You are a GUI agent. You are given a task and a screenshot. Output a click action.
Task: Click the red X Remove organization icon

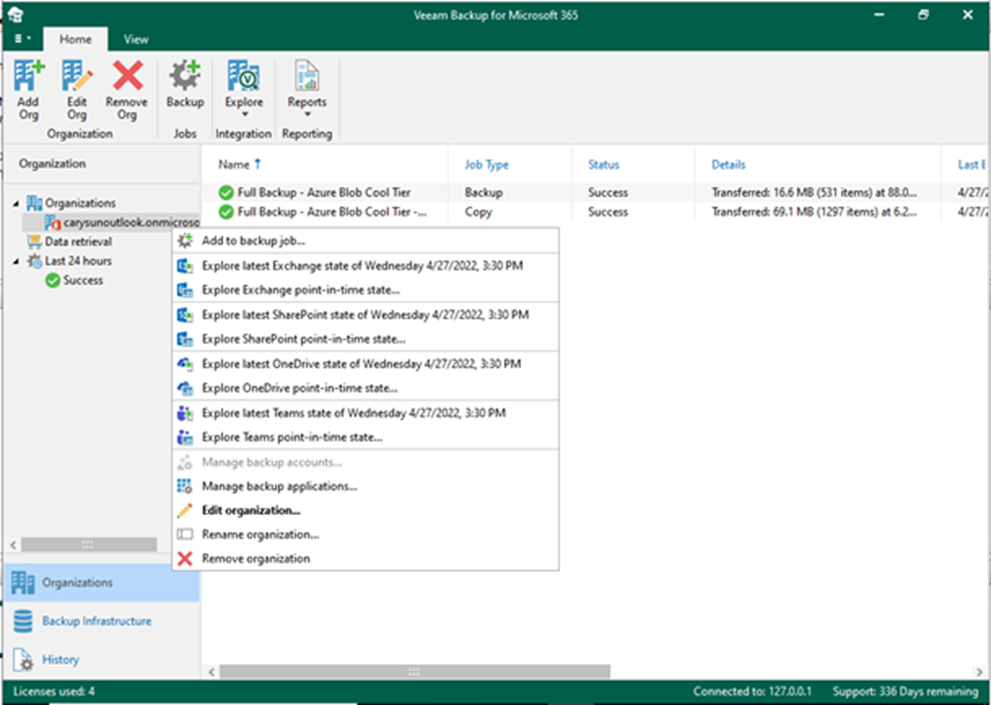pyautogui.click(x=185, y=558)
